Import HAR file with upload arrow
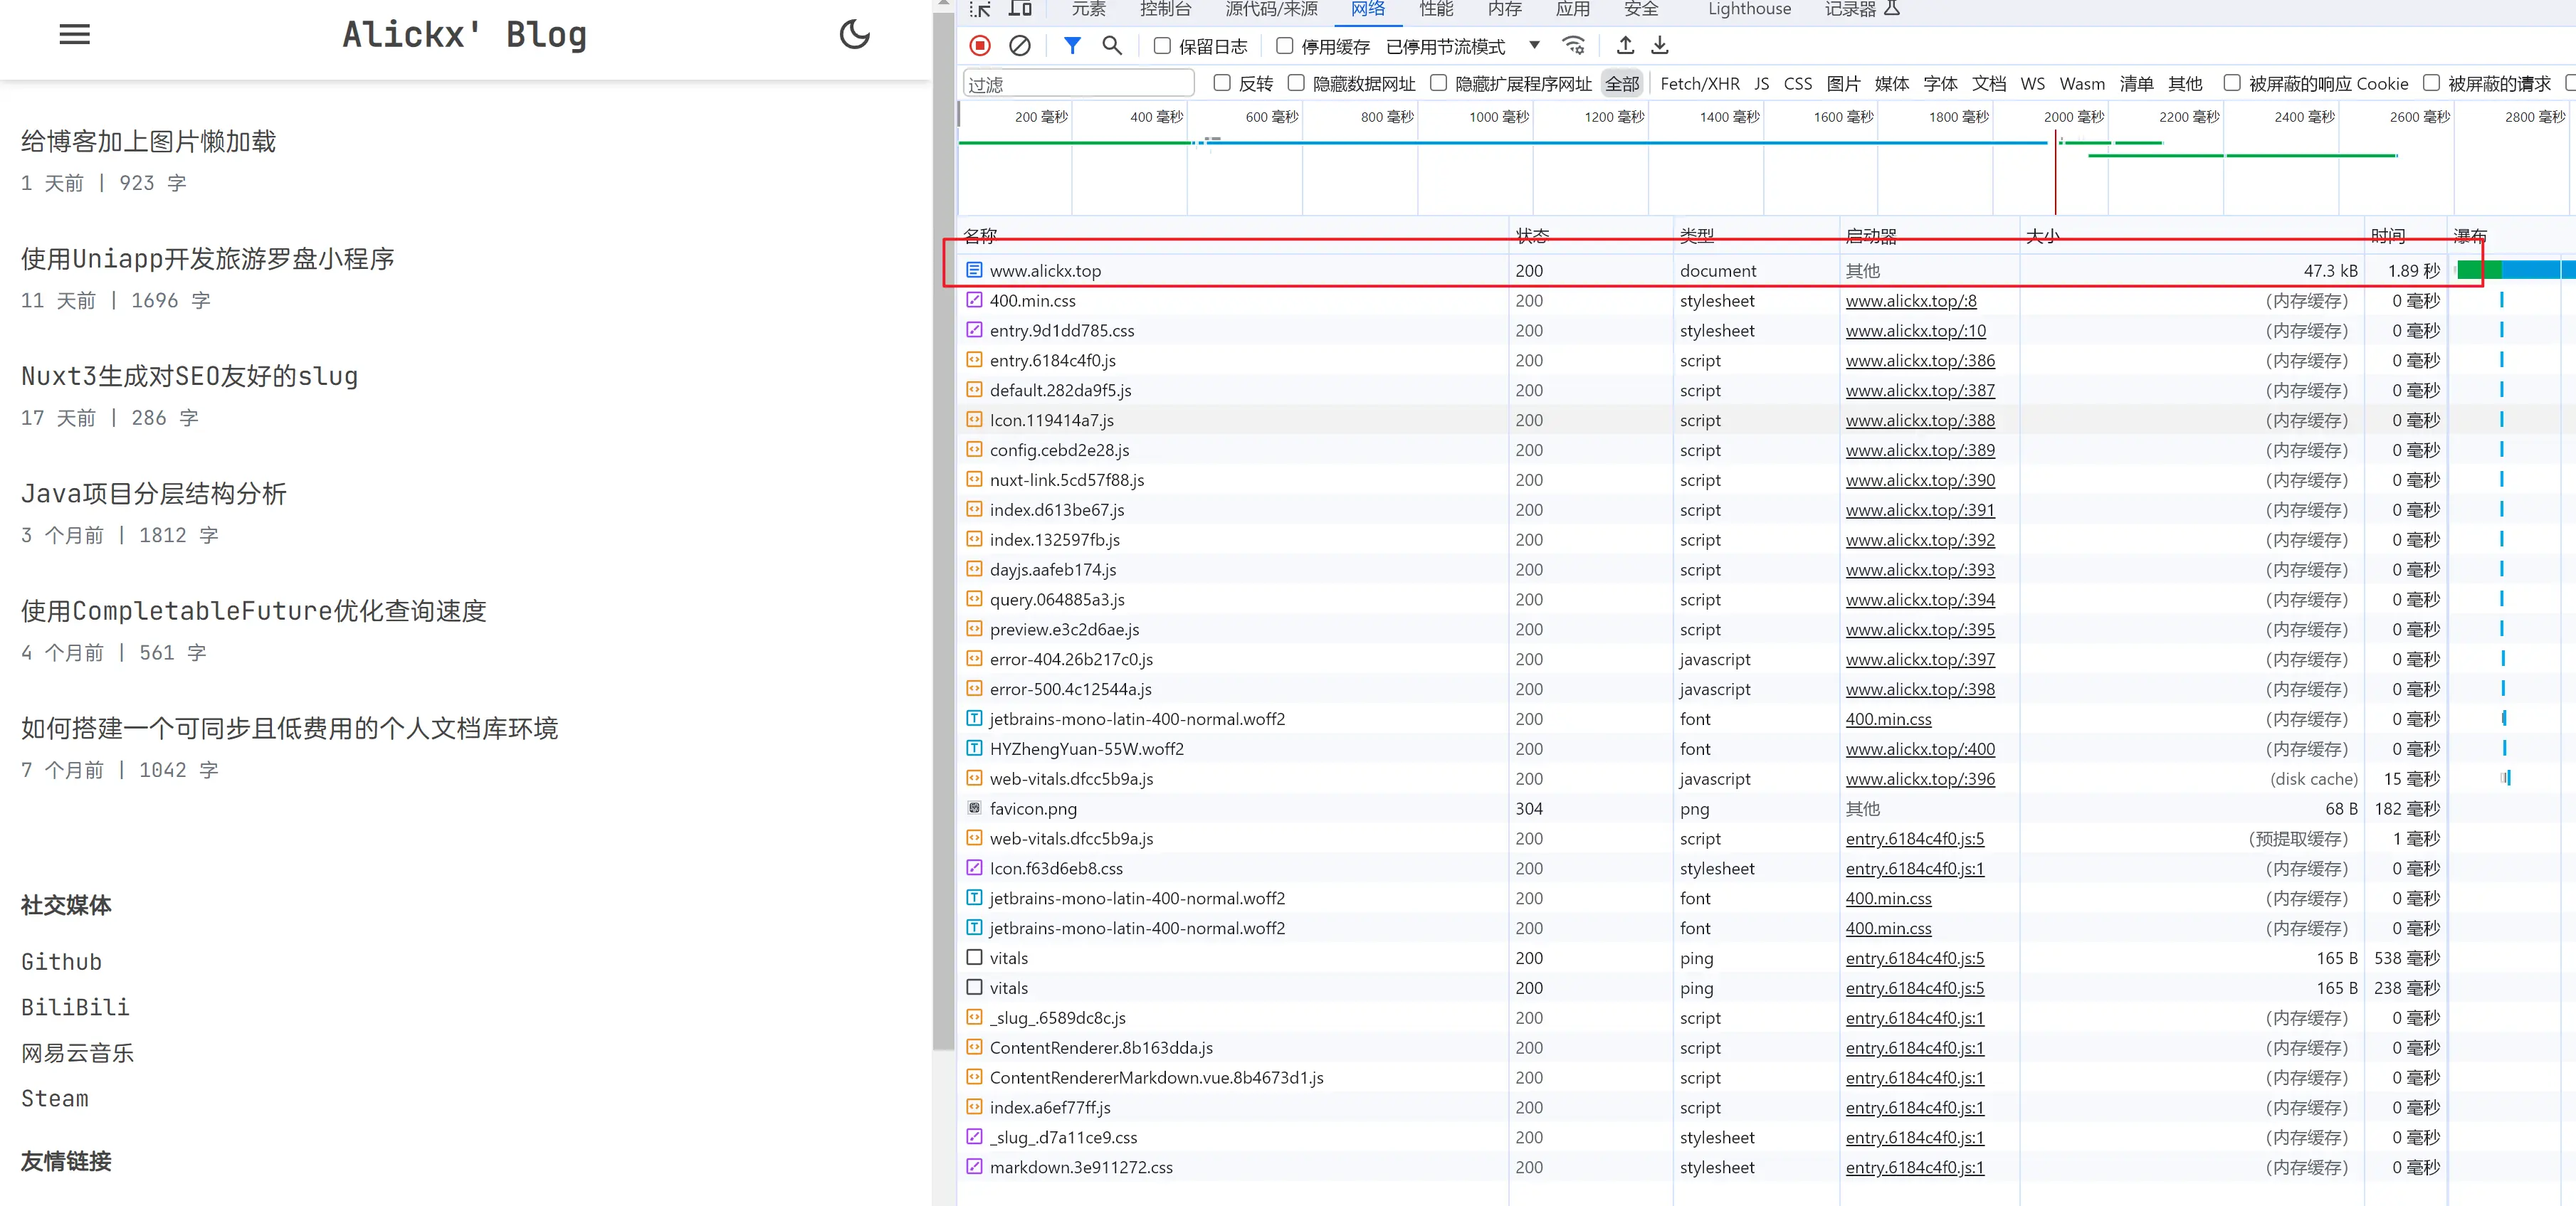2576x1206 pixels. [x=1625, y=46]
